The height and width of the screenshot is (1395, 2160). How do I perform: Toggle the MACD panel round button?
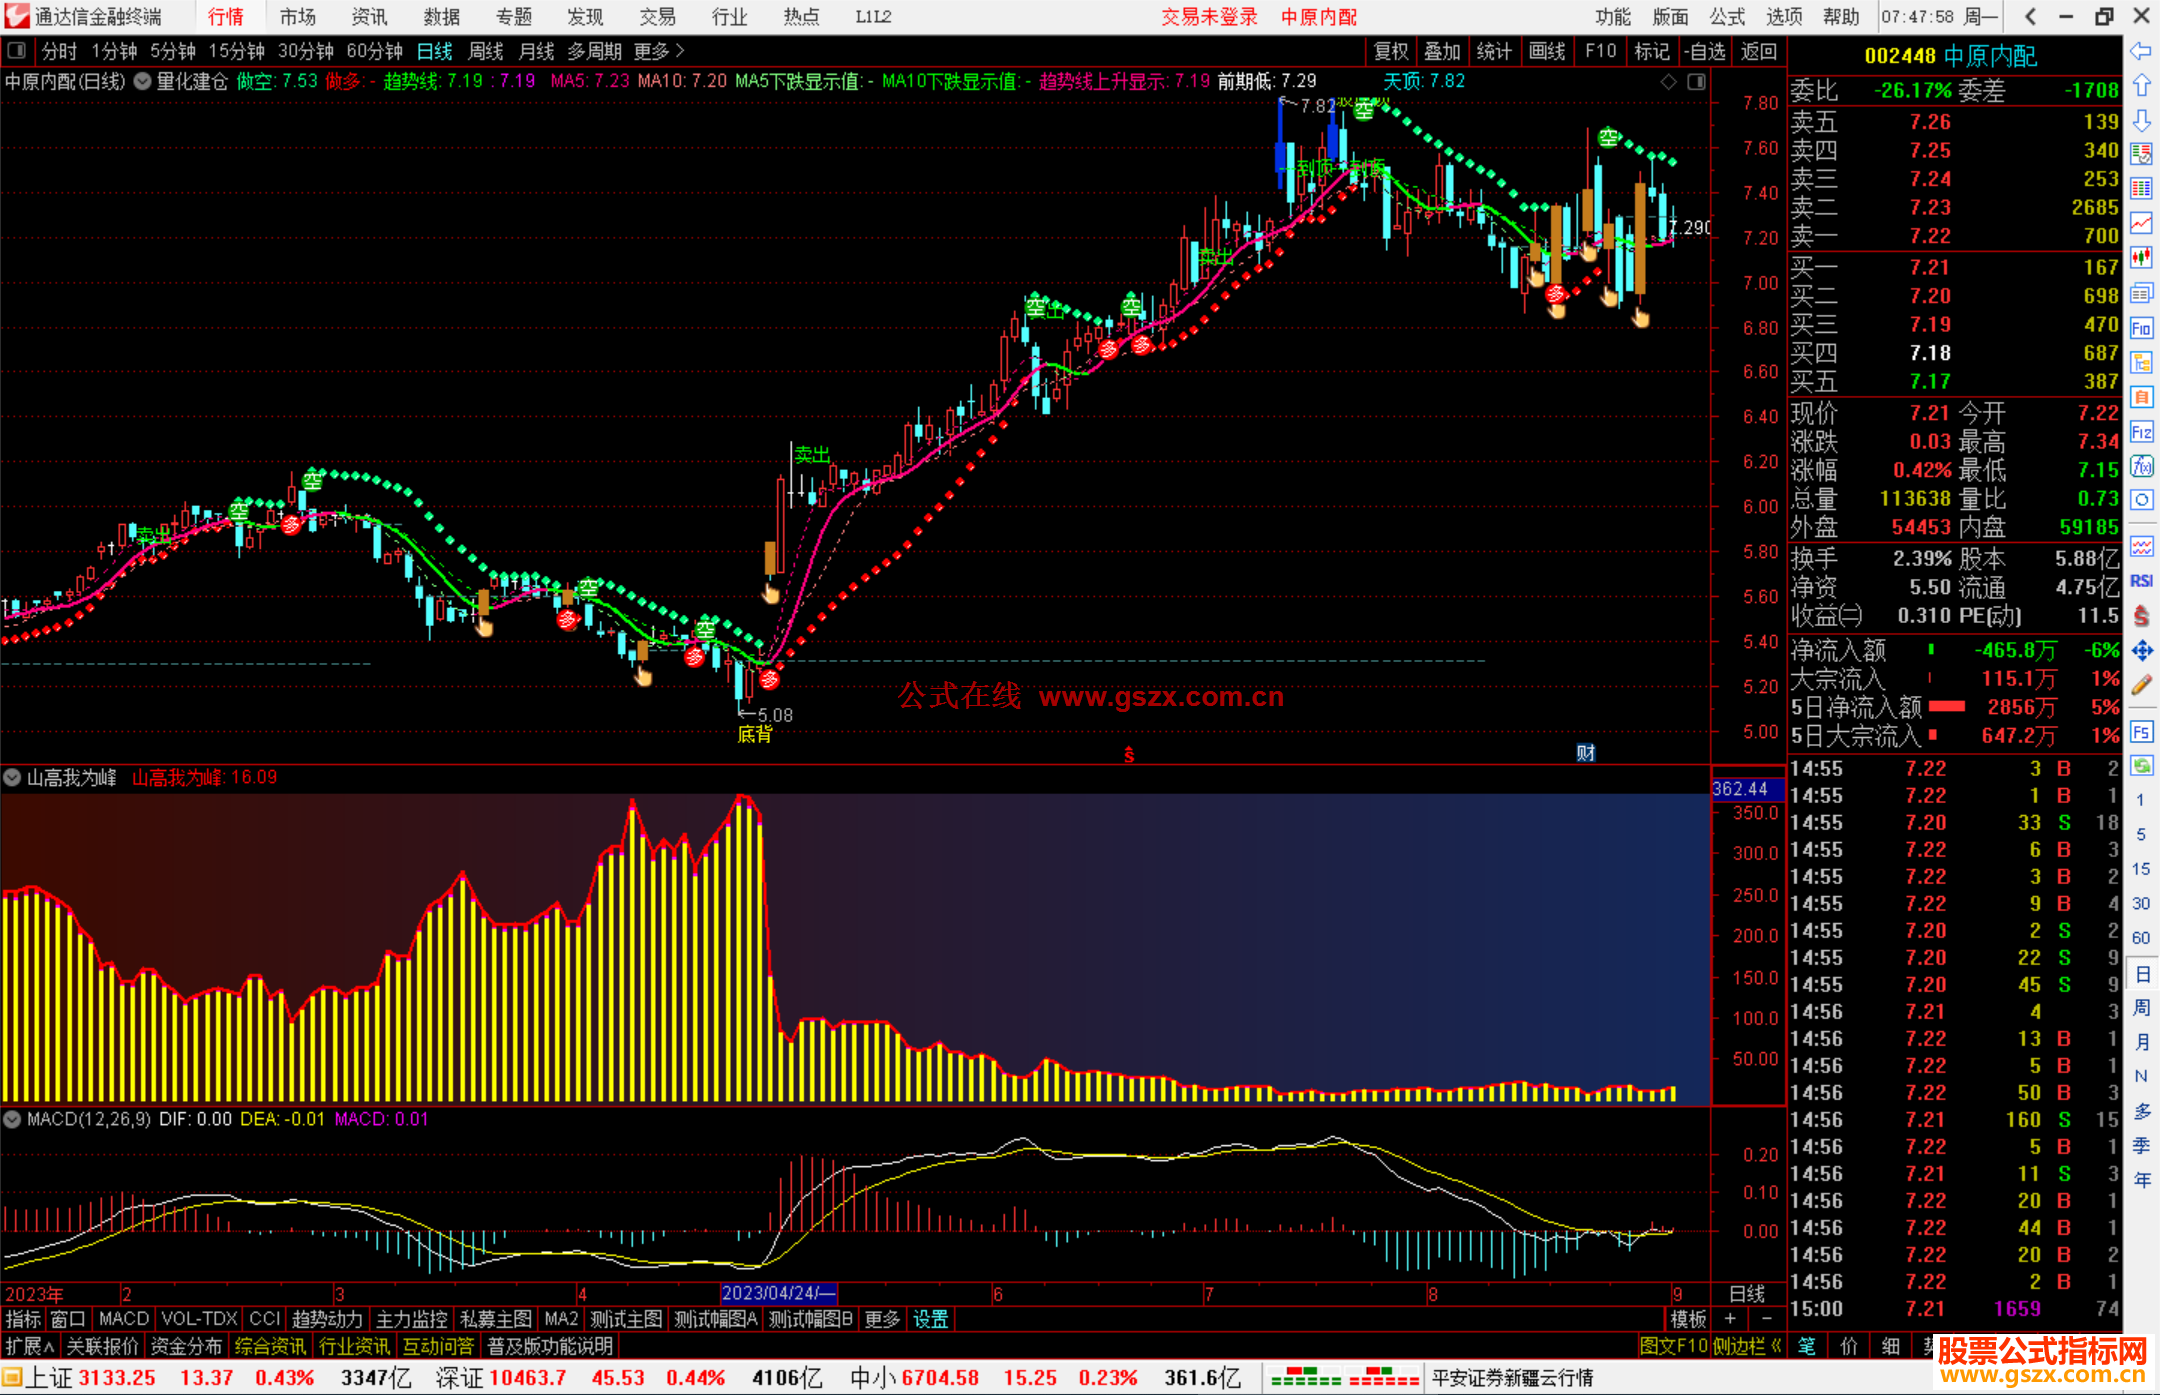(x=13, y=1119)
